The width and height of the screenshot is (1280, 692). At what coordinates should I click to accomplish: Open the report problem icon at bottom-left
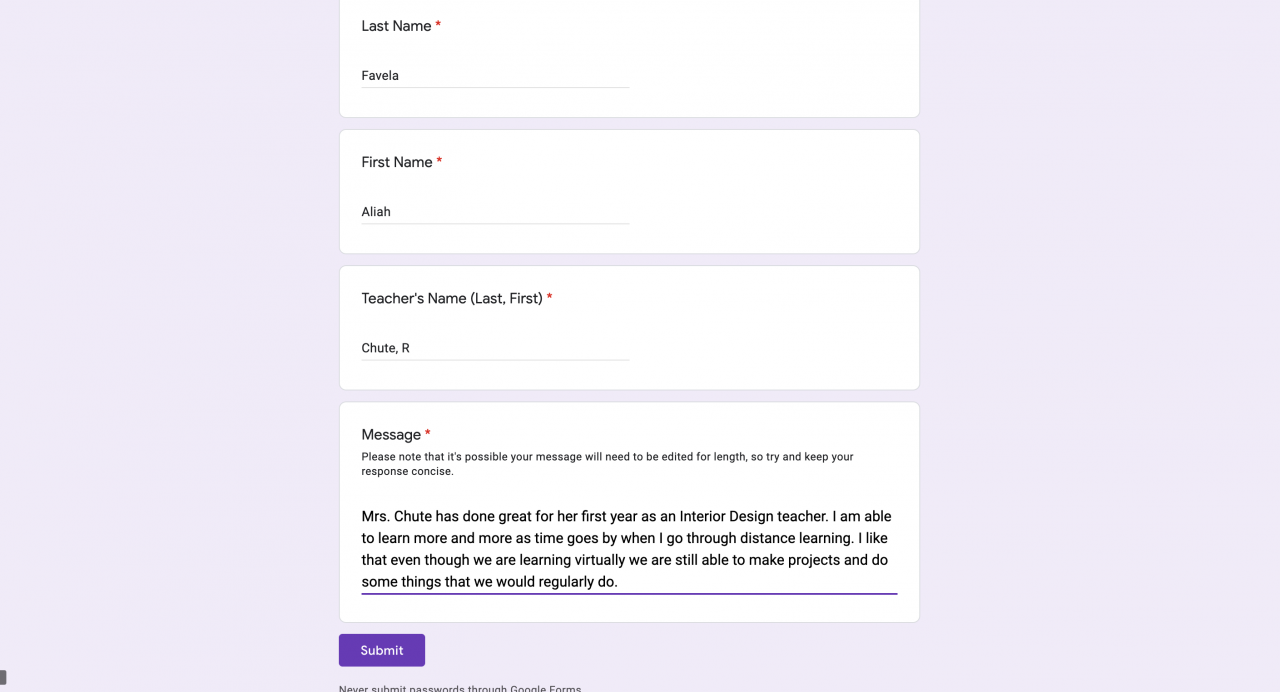[3, 677]
